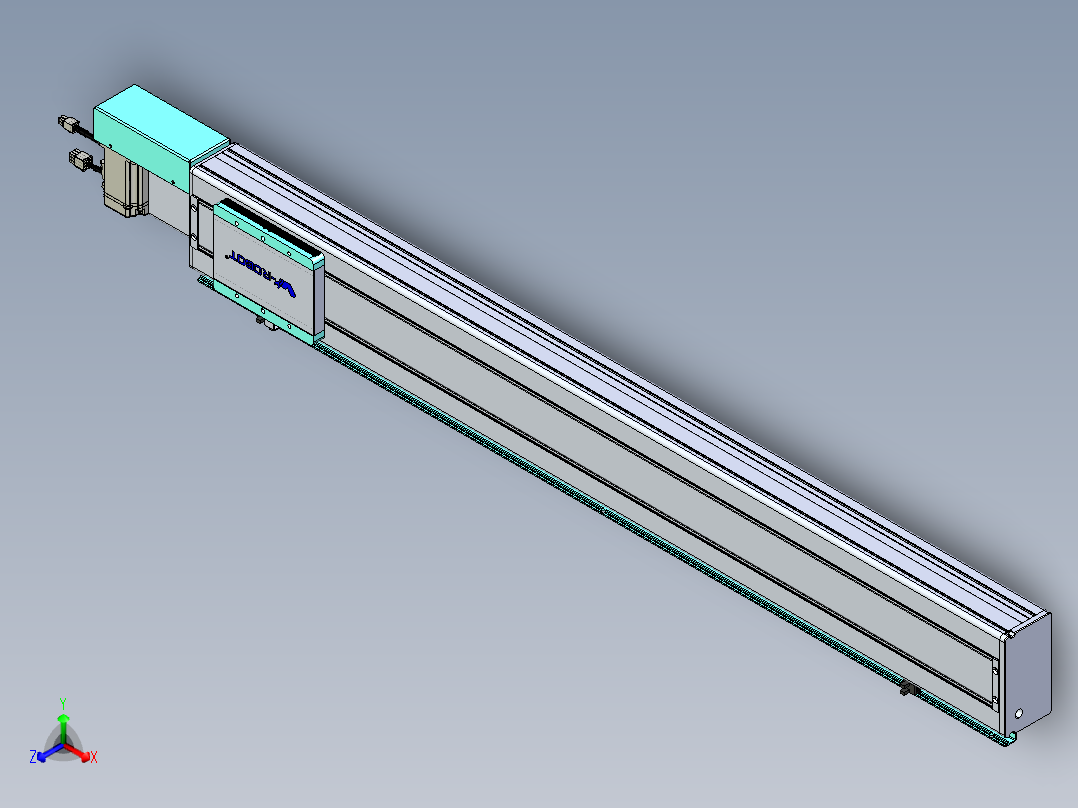Screen dimensions: 1078x808
Task: Click the green Y axis arrow of triad
Action: 63,727
